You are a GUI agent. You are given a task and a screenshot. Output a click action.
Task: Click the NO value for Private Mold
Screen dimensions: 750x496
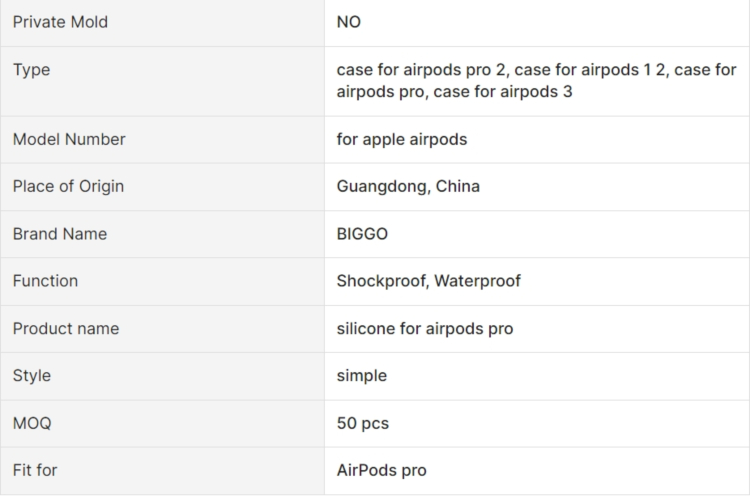[x=349, y=22]
